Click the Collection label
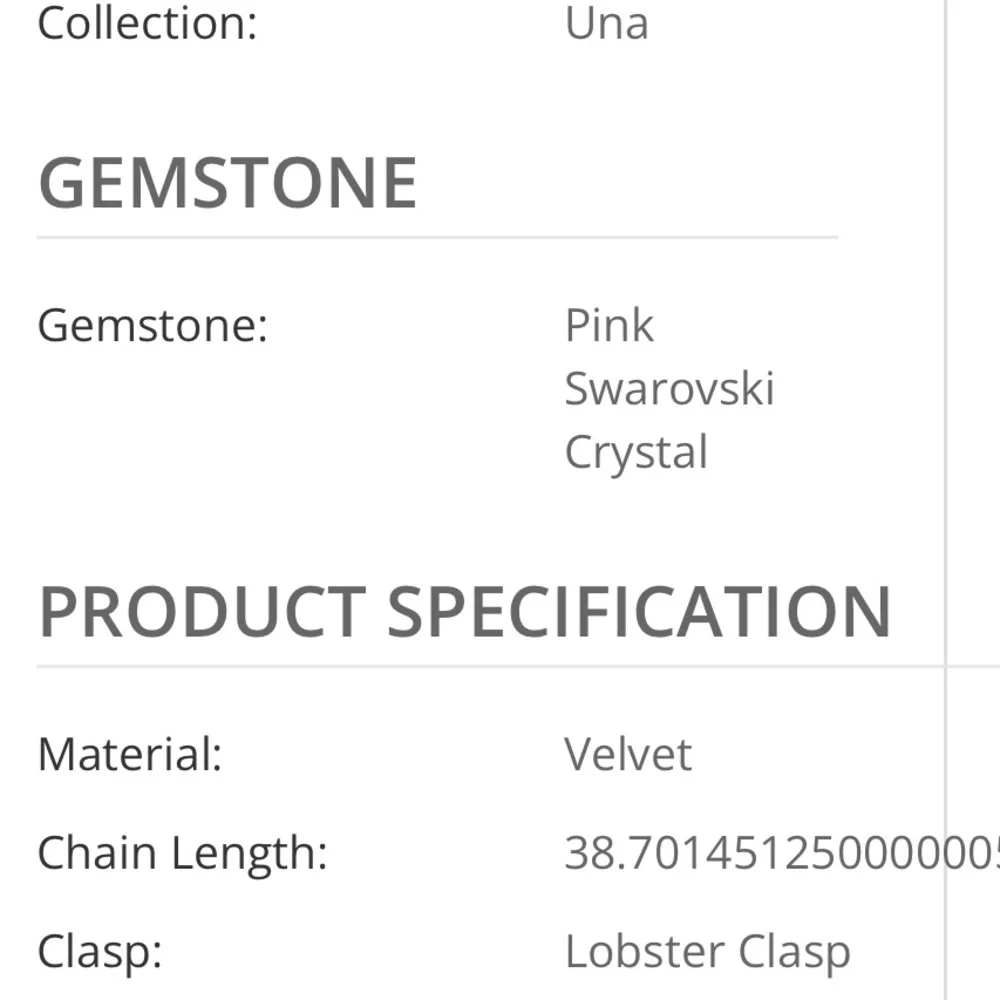This screenshot has height=1000, width=1000. tap(147, 22)
